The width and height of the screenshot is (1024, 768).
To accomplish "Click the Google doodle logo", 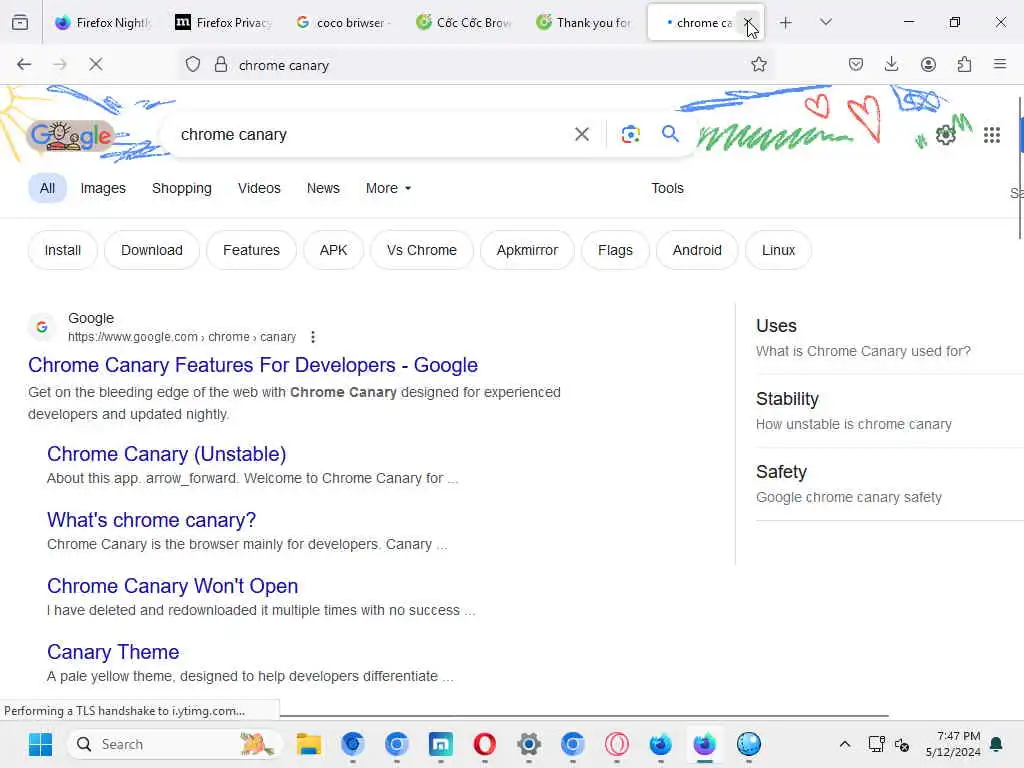I will click(x=71, y=136).
